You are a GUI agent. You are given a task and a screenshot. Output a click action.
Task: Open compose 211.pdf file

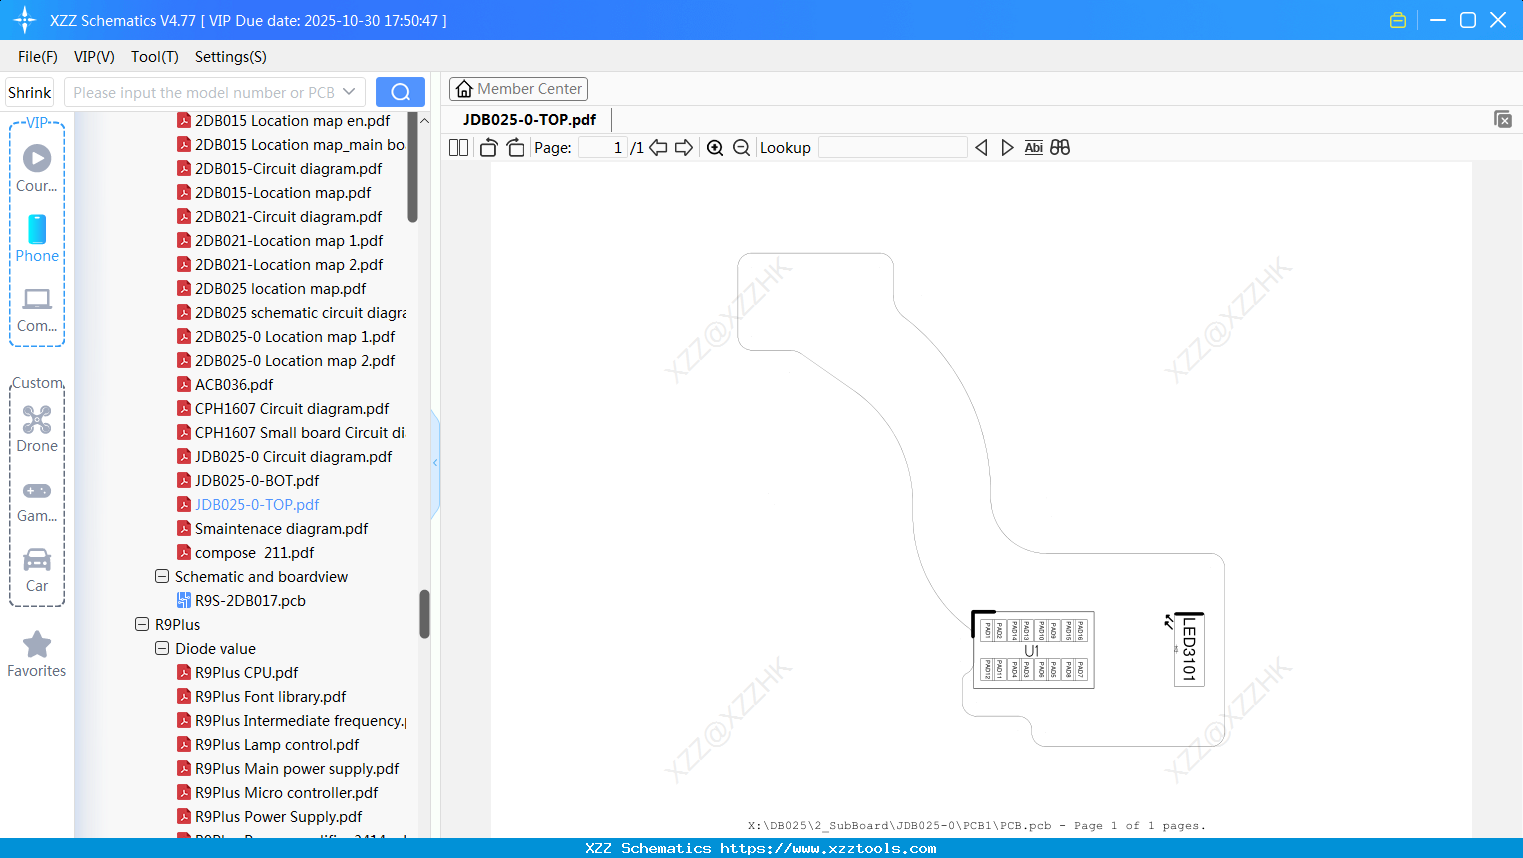(x=254, y=553)
